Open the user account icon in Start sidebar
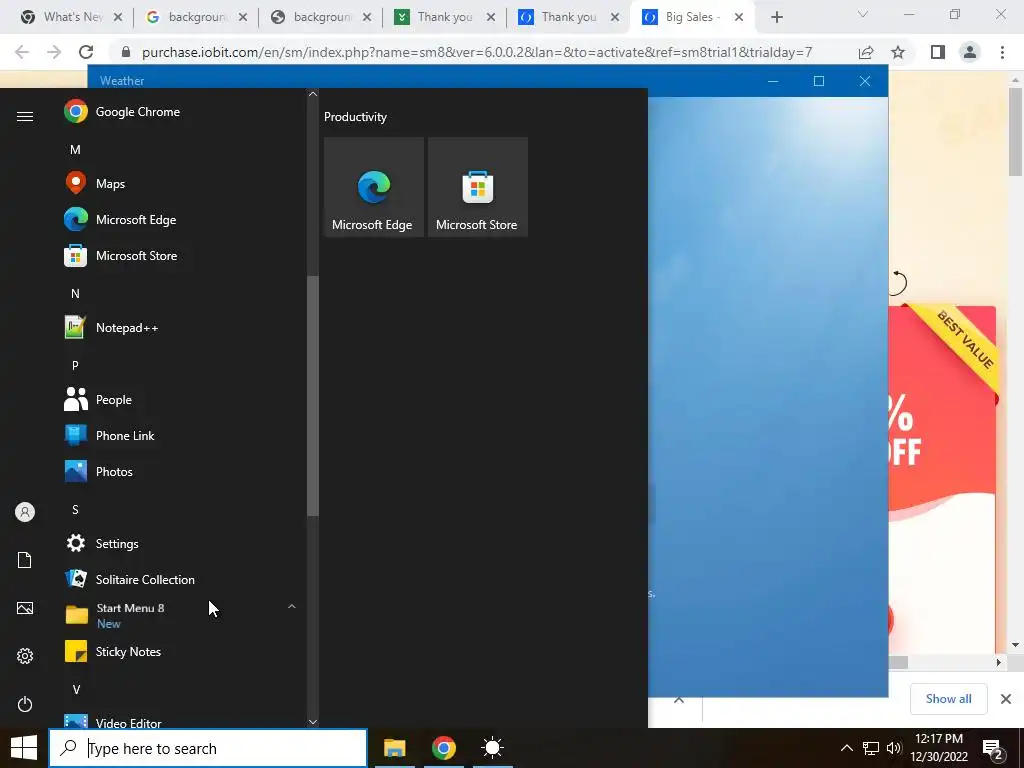Image resolution: width=1024 pixels, height=768 pixels. coord(25,512)
